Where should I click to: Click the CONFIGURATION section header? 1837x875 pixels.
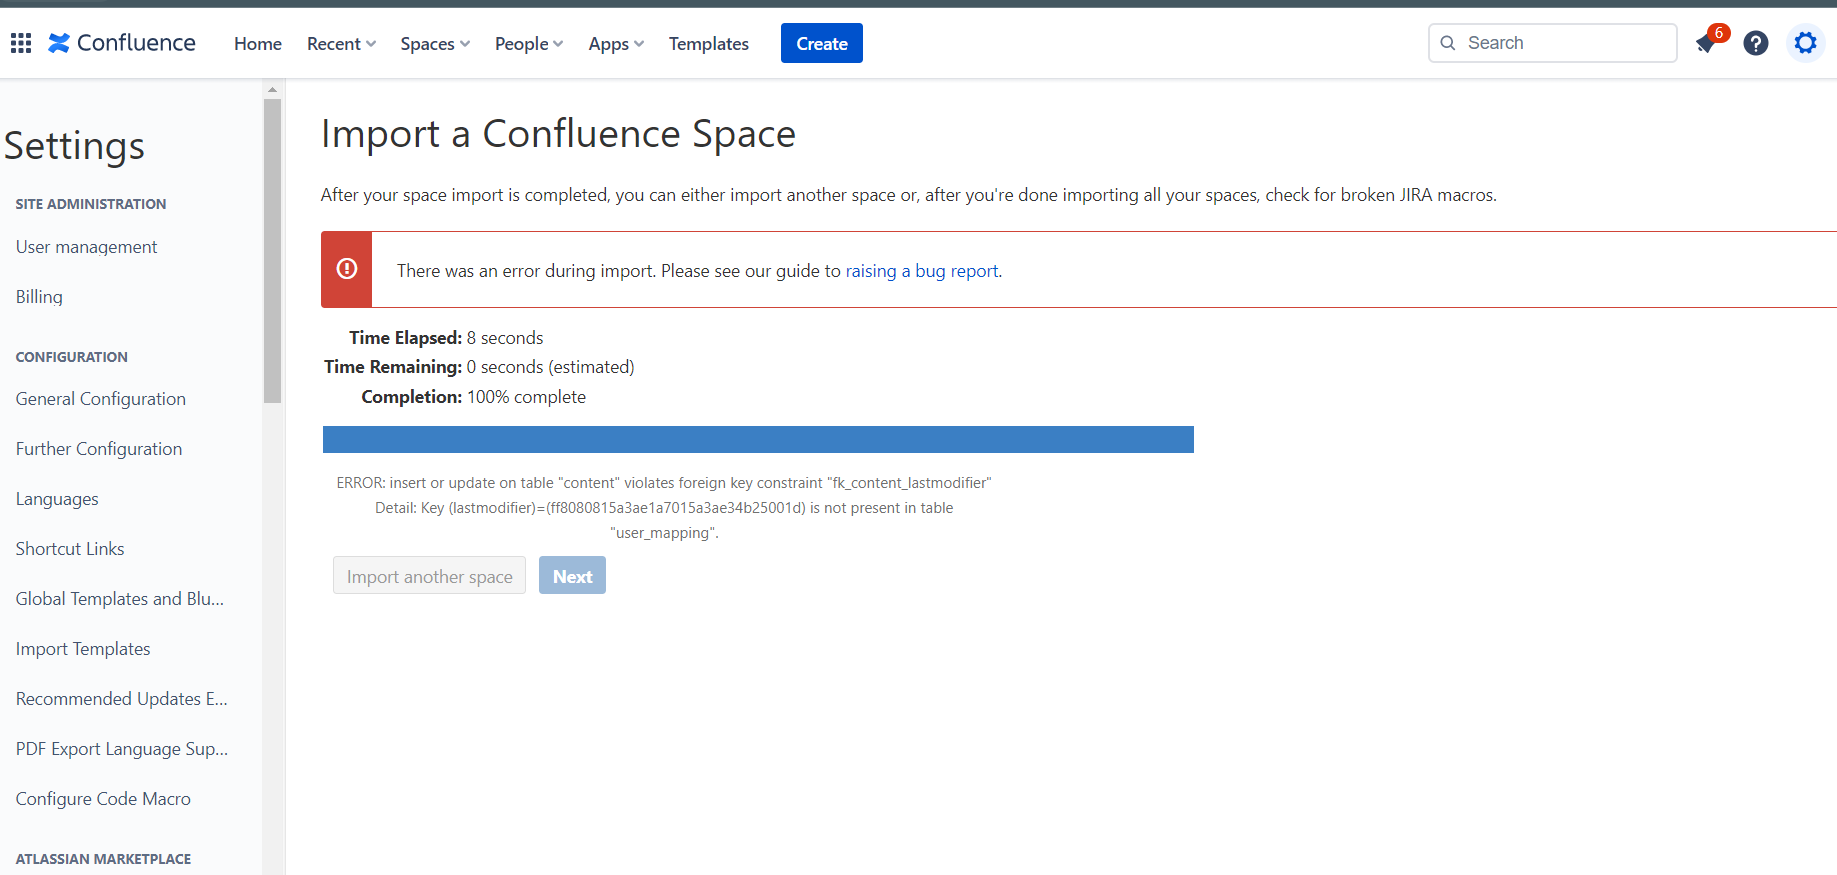[x=72, y=357]
